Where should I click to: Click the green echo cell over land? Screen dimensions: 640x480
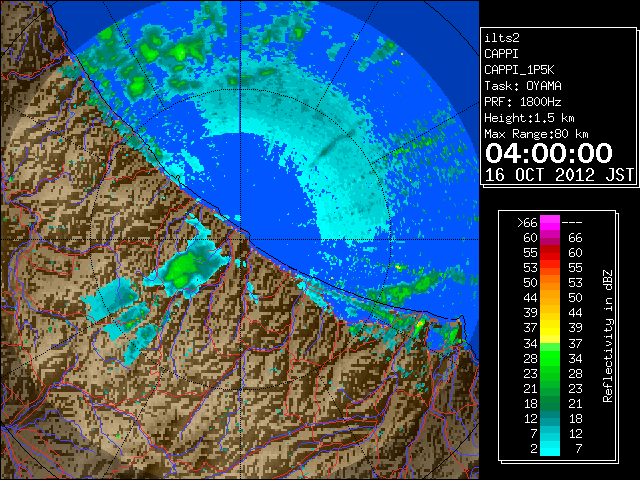[x=182, y=269]
